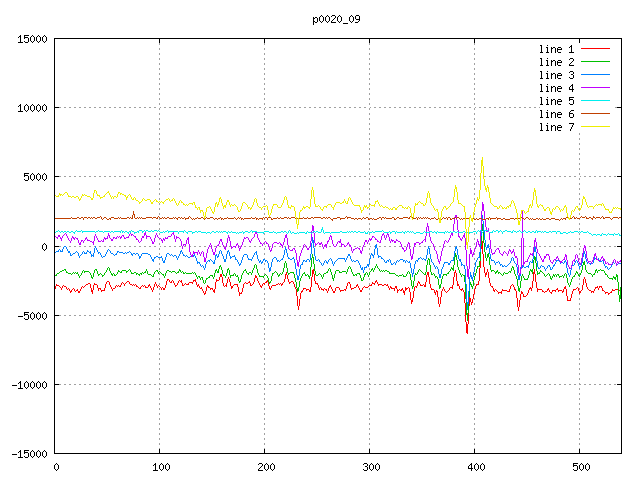Click the 5000 y-axis tick label
Viewport: 640px width, 480px height.
(35, 177)
